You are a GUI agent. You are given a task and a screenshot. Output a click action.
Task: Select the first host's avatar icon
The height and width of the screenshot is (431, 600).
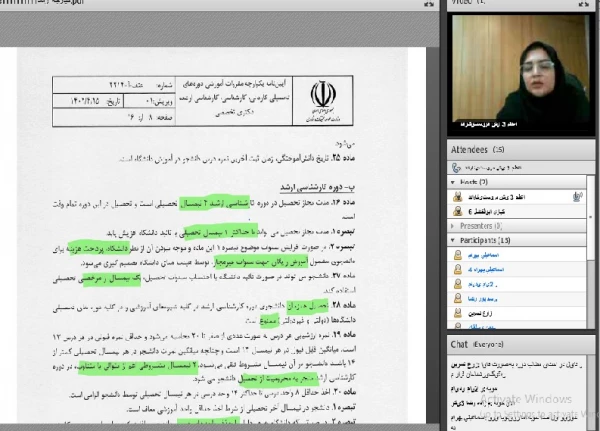point(458,197)
